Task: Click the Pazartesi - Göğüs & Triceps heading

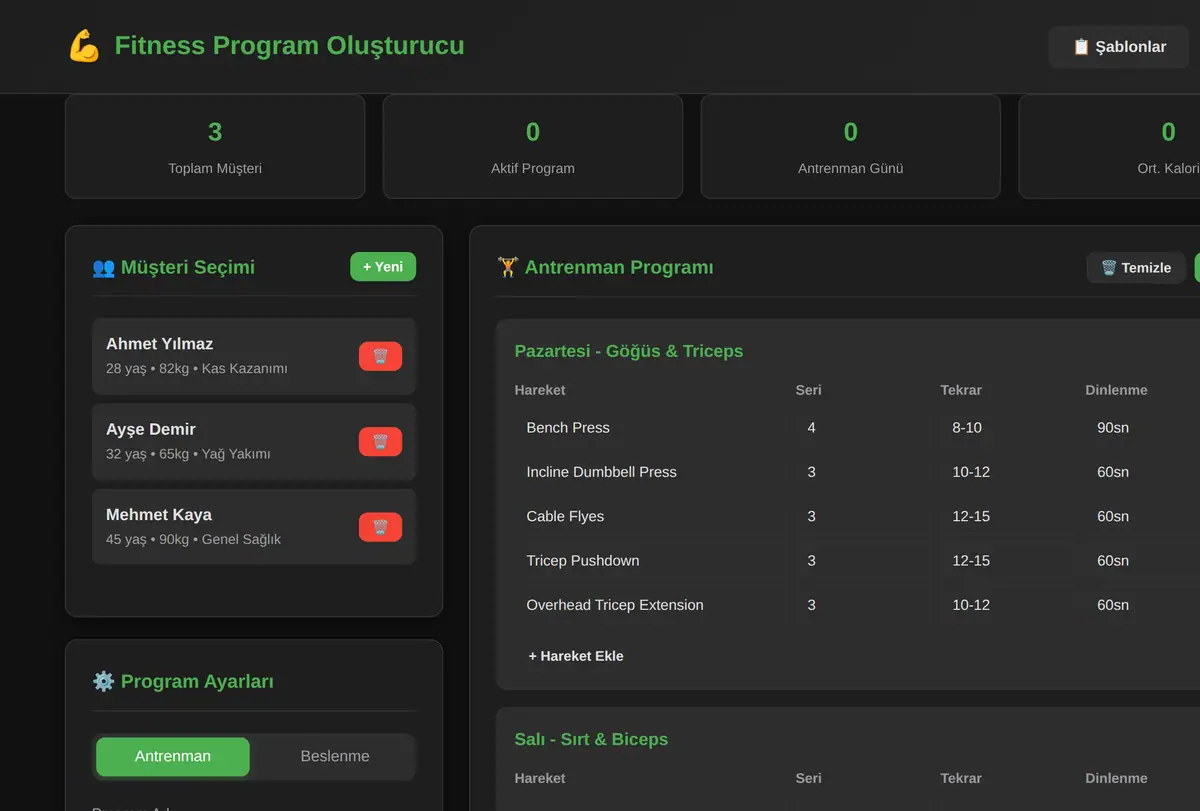Action: [x=629, y=351]
